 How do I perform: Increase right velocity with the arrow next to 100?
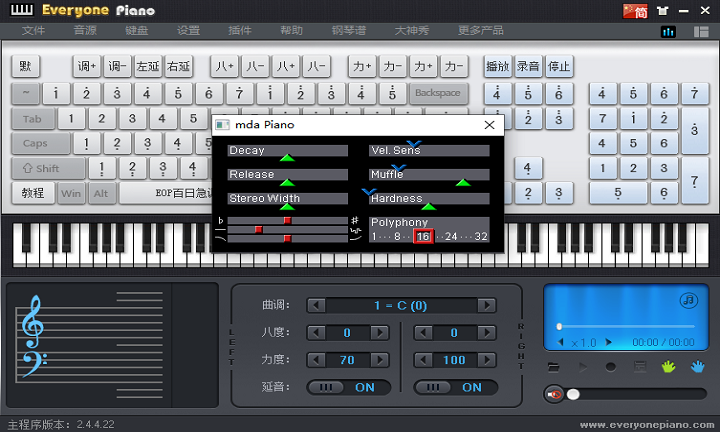point(487,359)
